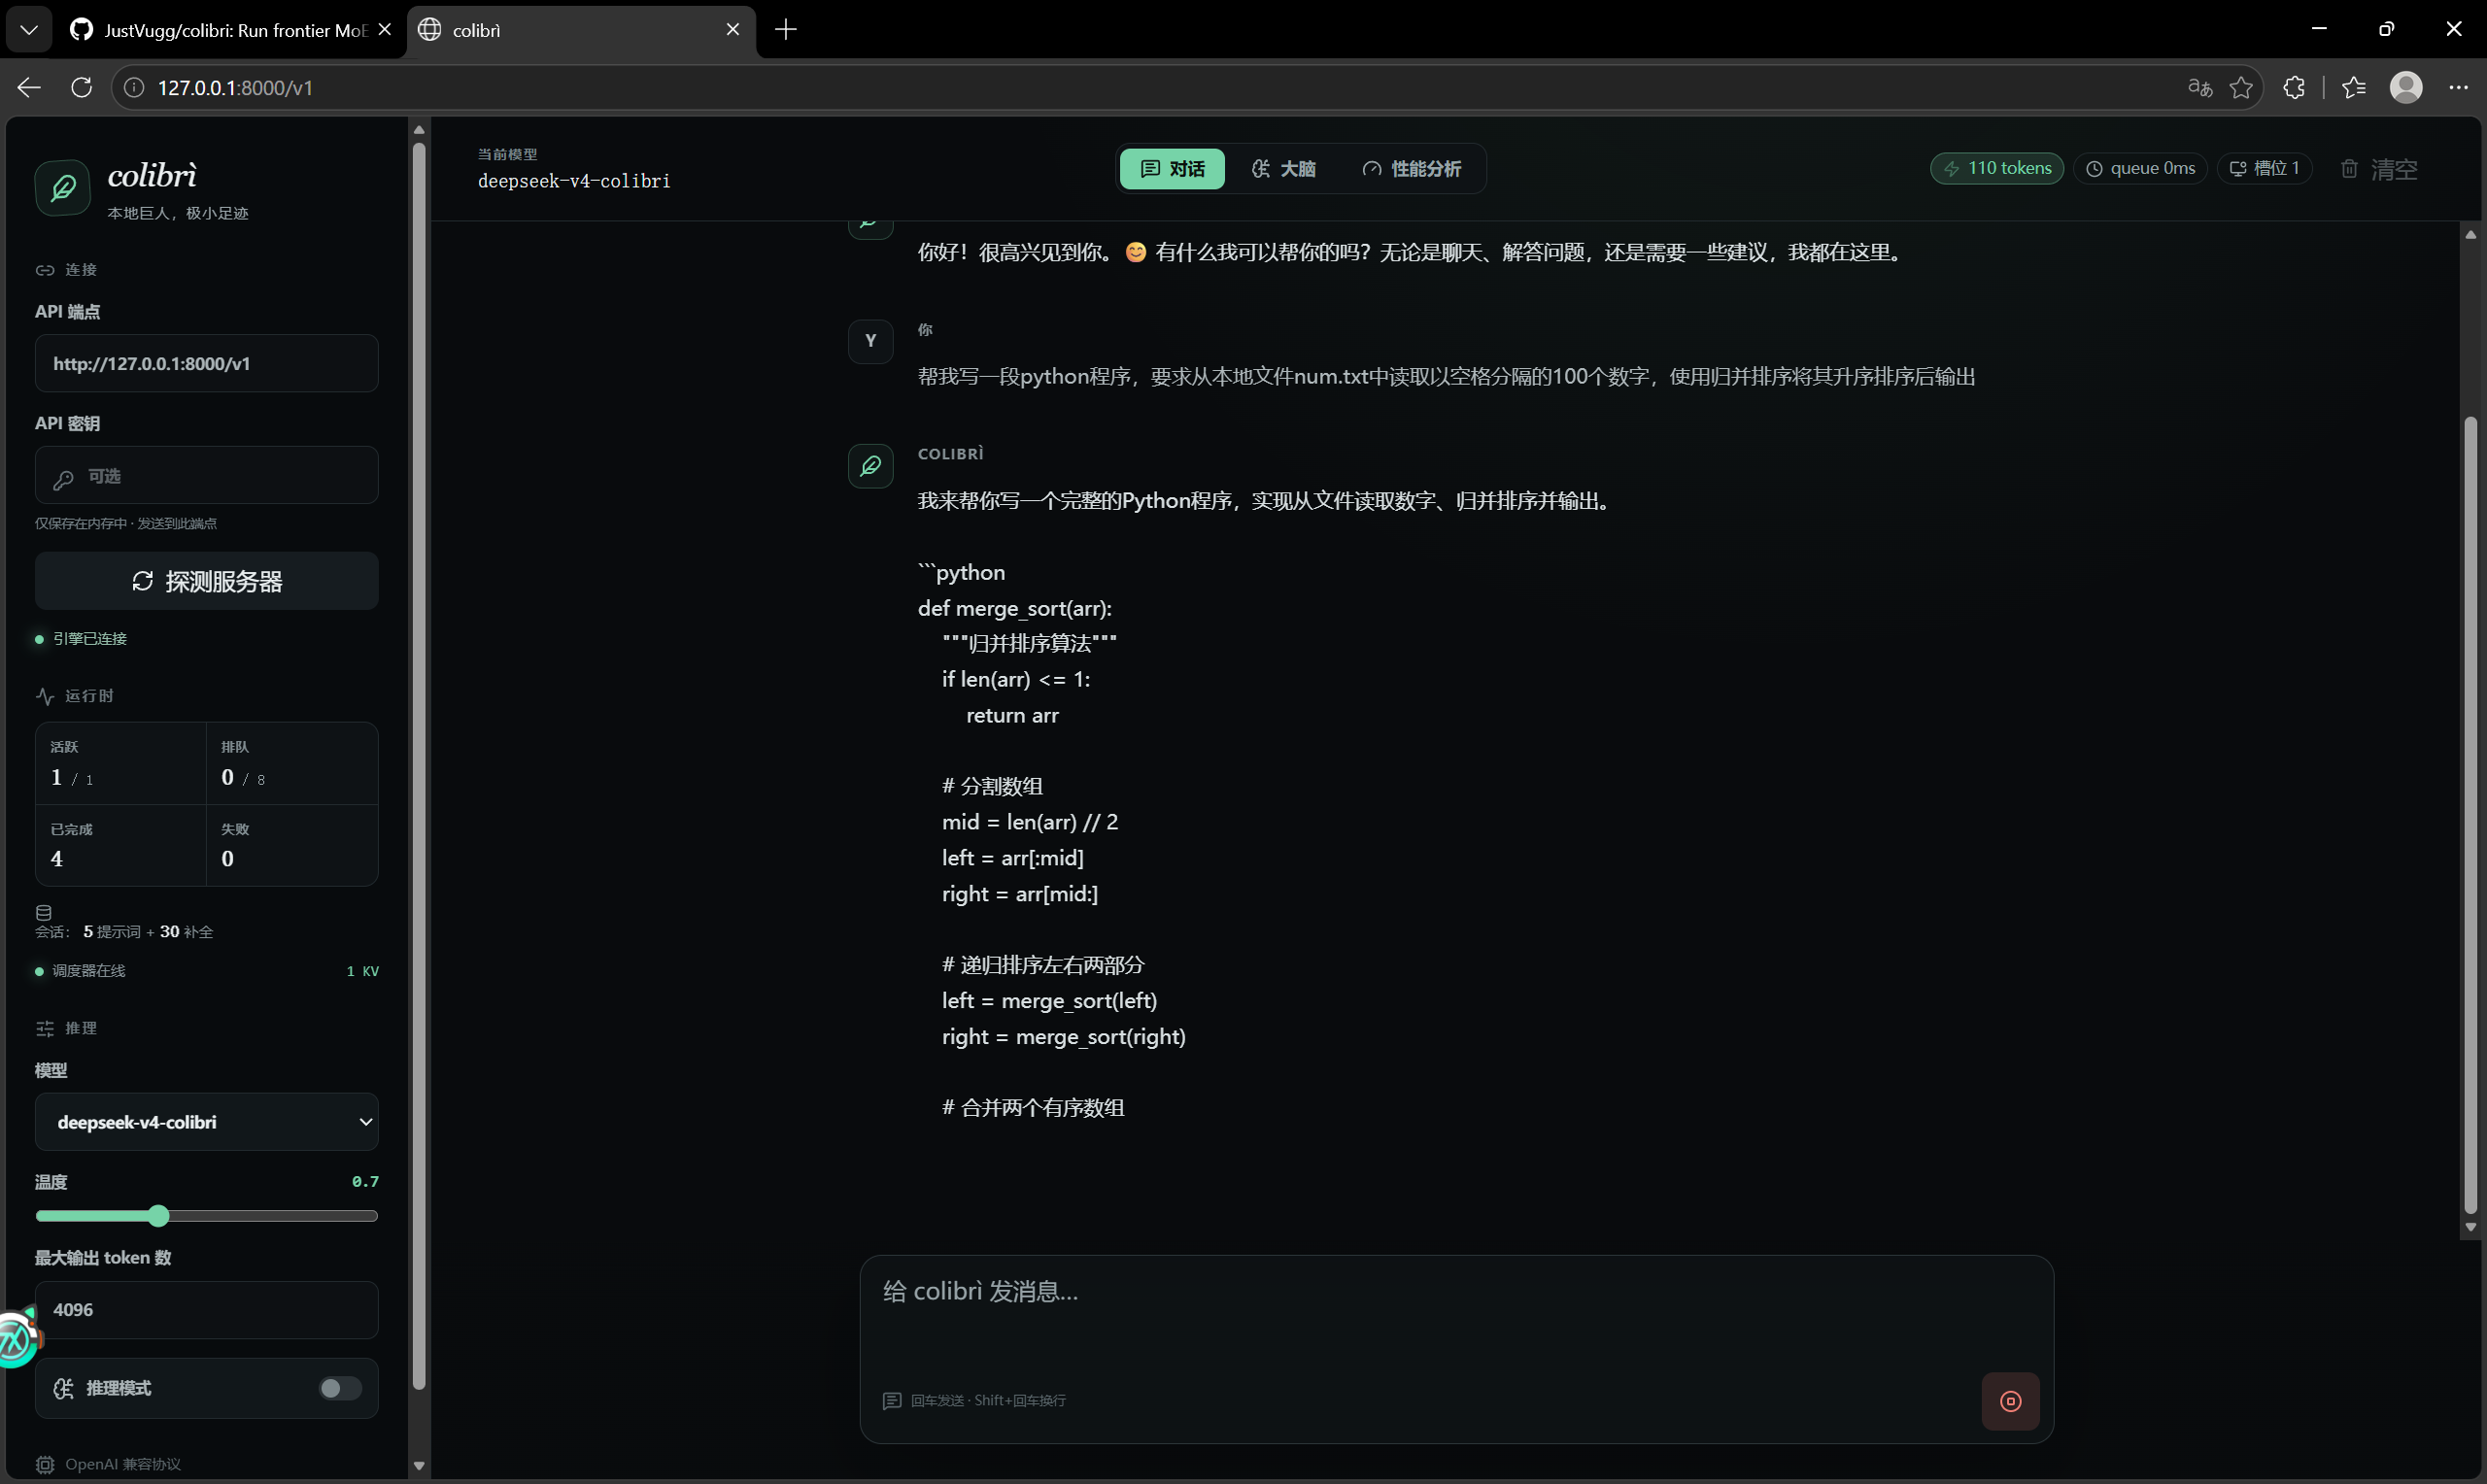Click the 探测服务器 button

(x=207, y=581)
